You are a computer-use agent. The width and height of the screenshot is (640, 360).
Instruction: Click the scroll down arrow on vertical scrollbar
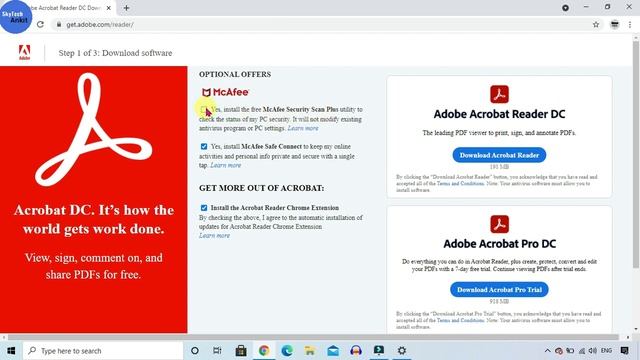(x=636, y=329)
